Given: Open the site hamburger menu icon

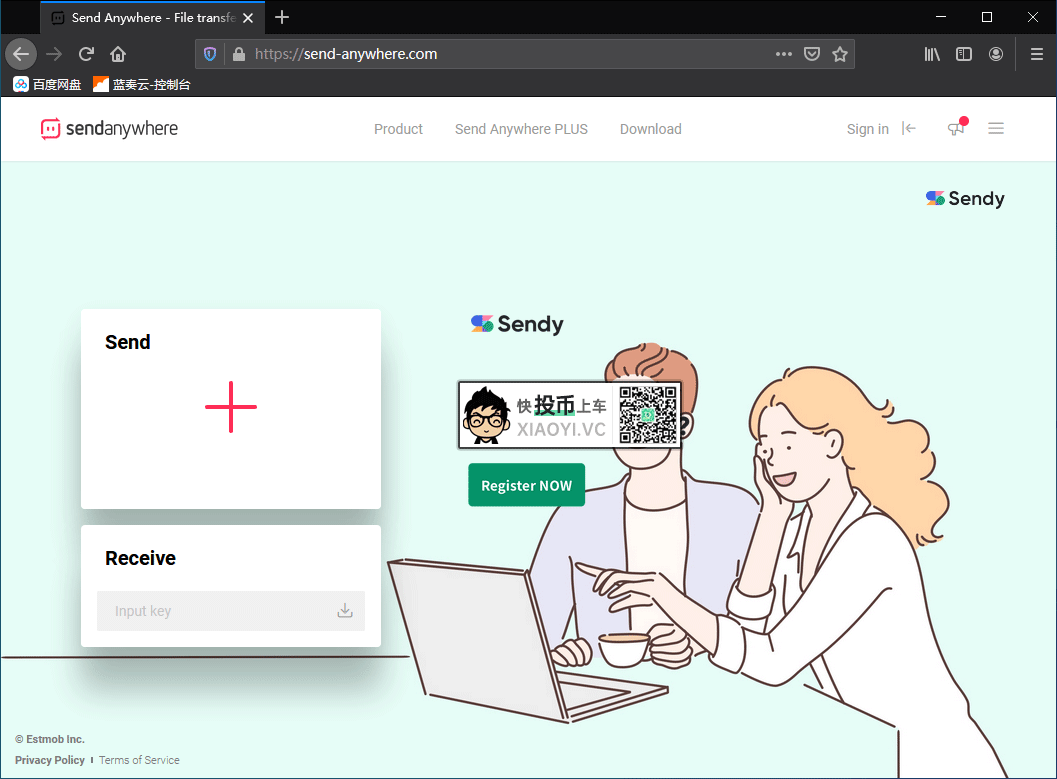Looking at the screenshot, I should (x=996, y=128).
